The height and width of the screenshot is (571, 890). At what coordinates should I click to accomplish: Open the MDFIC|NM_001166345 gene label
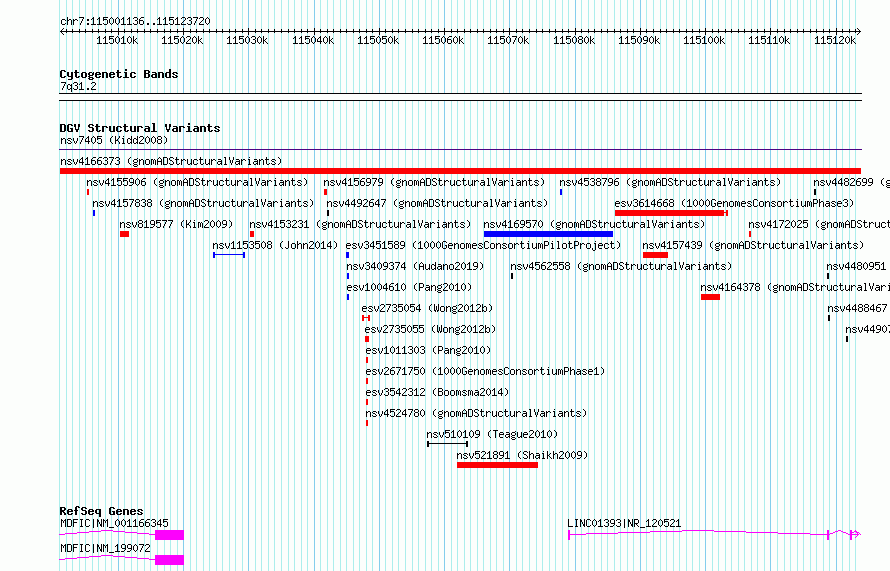pos(114,523)
